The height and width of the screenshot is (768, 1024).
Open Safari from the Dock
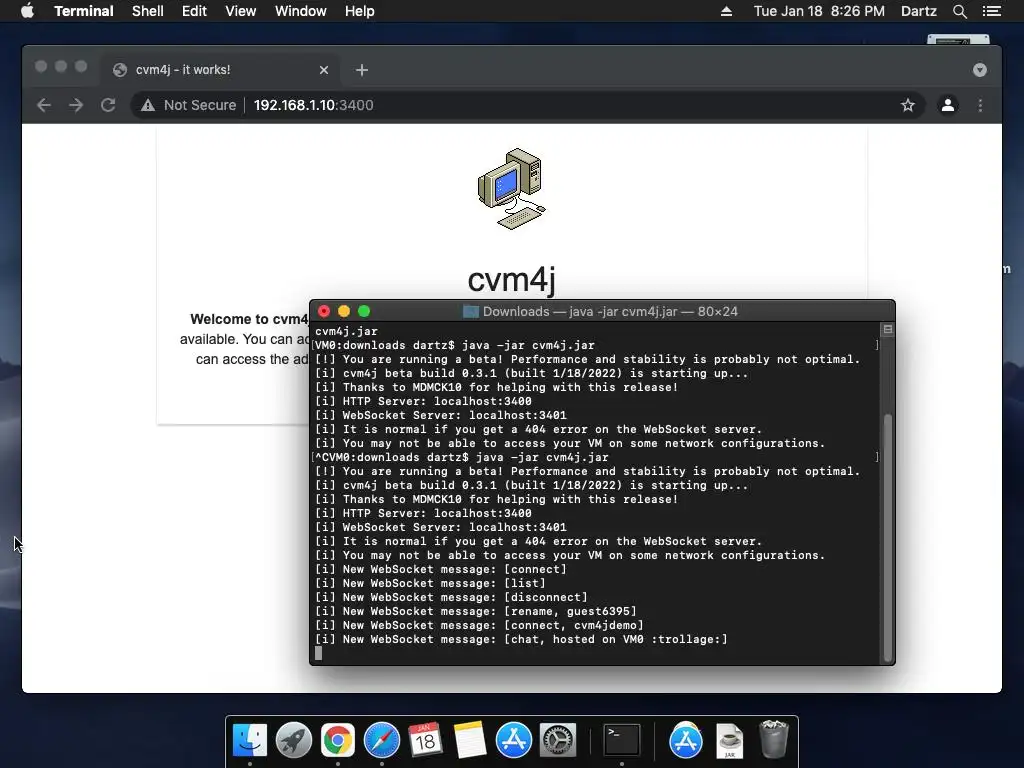click(x=381, y=741)
